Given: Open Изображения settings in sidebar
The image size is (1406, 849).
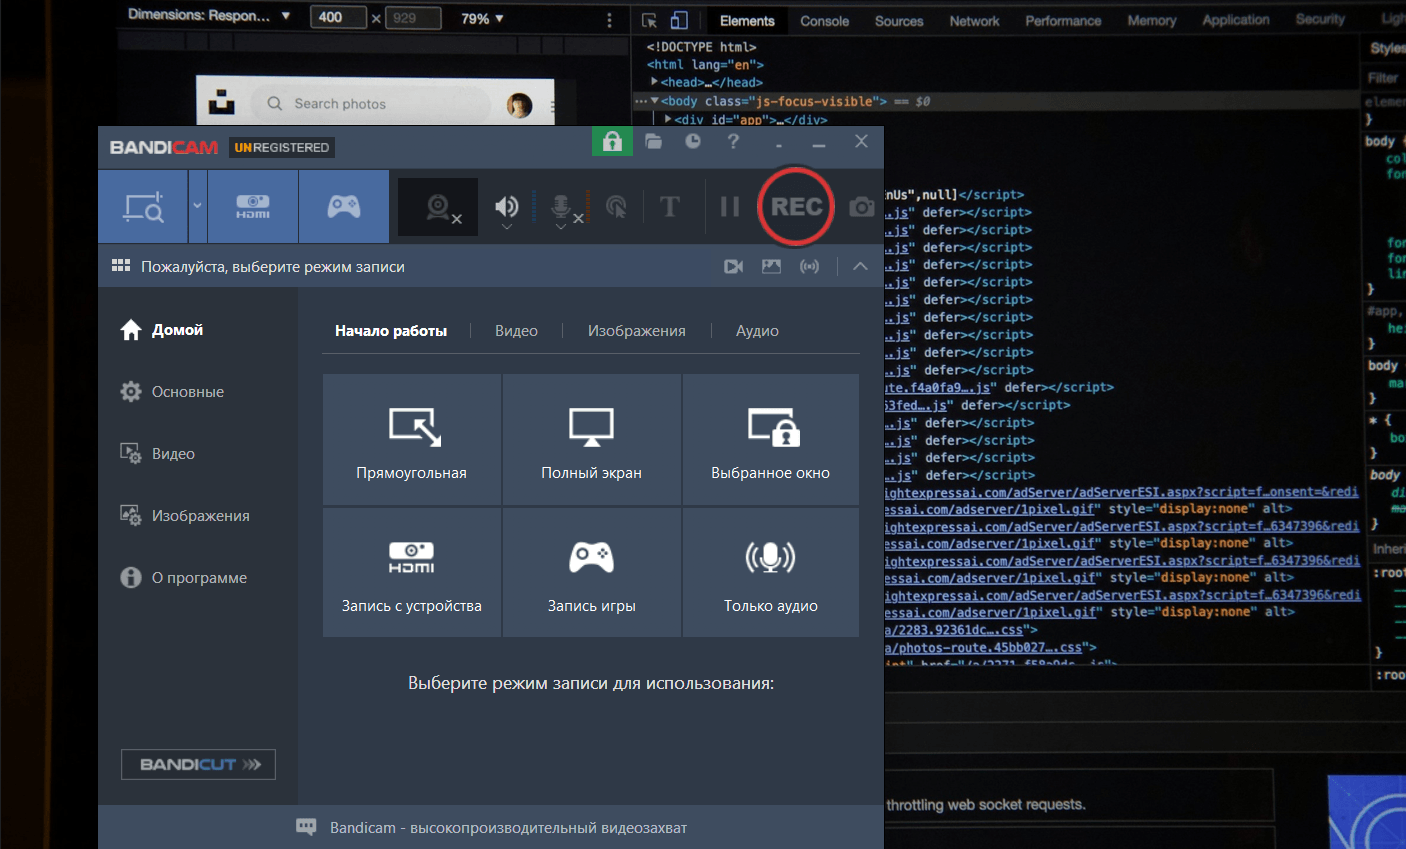Looking at the screenshot, I should 185,516.
